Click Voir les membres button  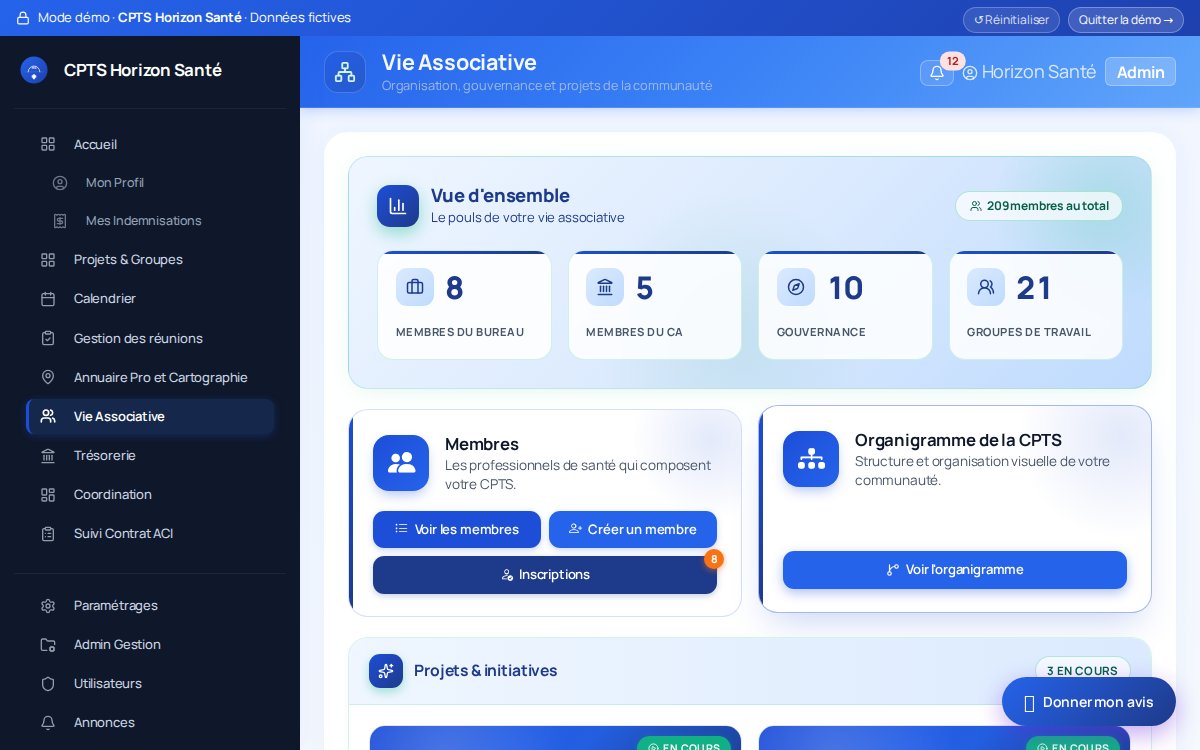(x=457, y=529)
